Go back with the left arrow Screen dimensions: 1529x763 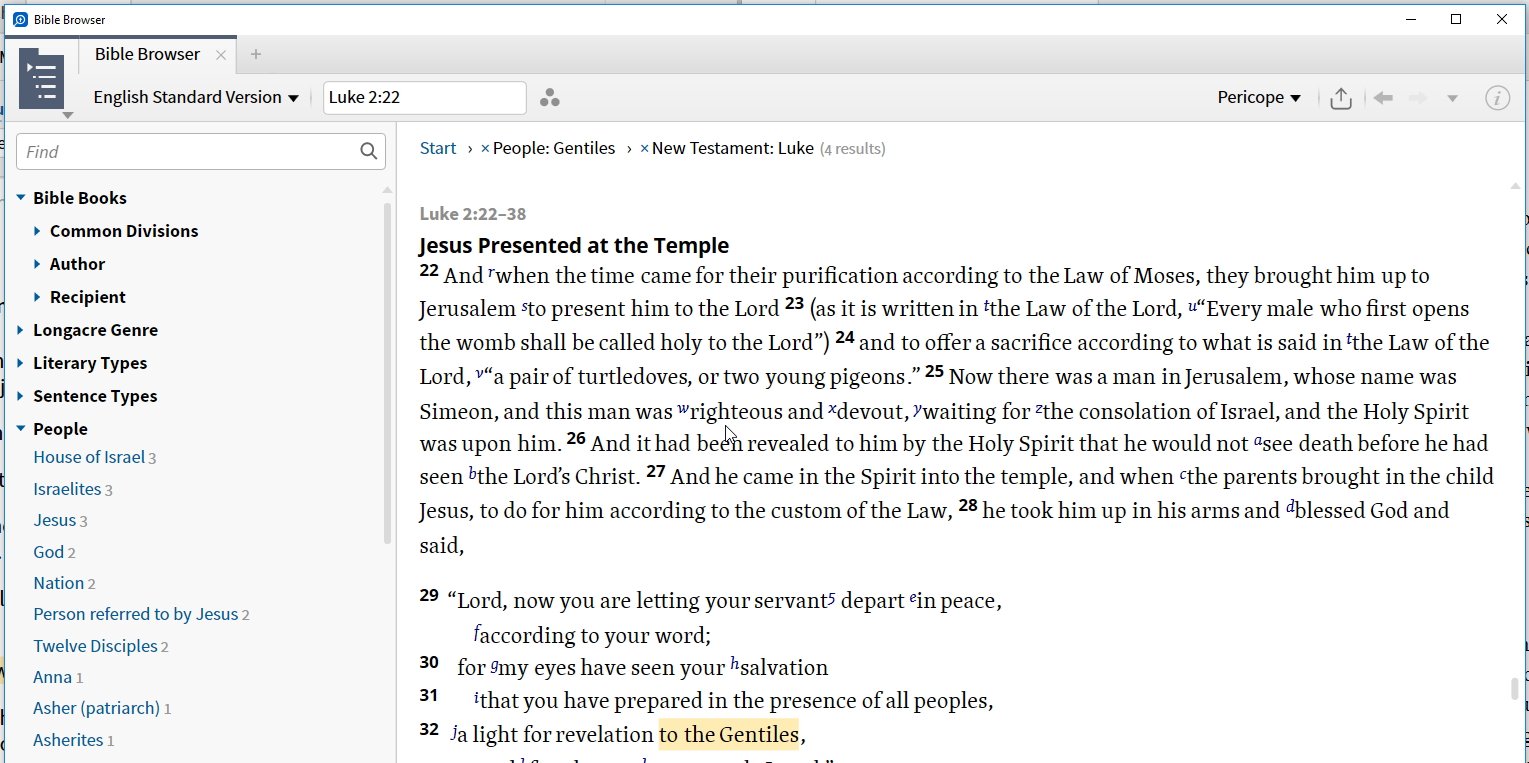coord(1383,98)
